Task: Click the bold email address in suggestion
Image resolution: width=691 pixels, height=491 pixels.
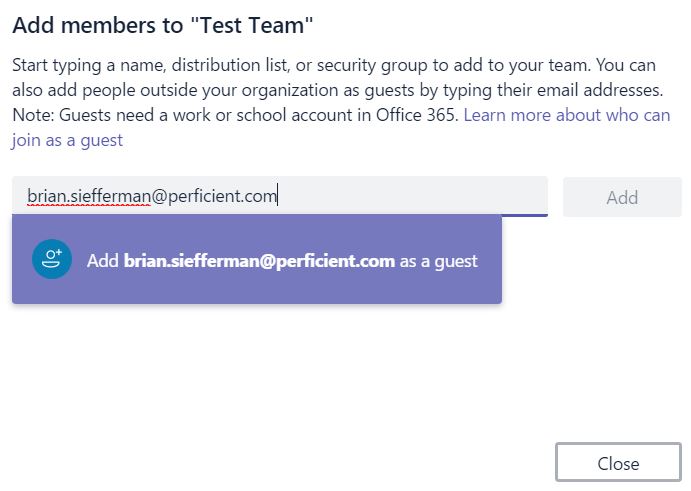Action: point(259,260)
